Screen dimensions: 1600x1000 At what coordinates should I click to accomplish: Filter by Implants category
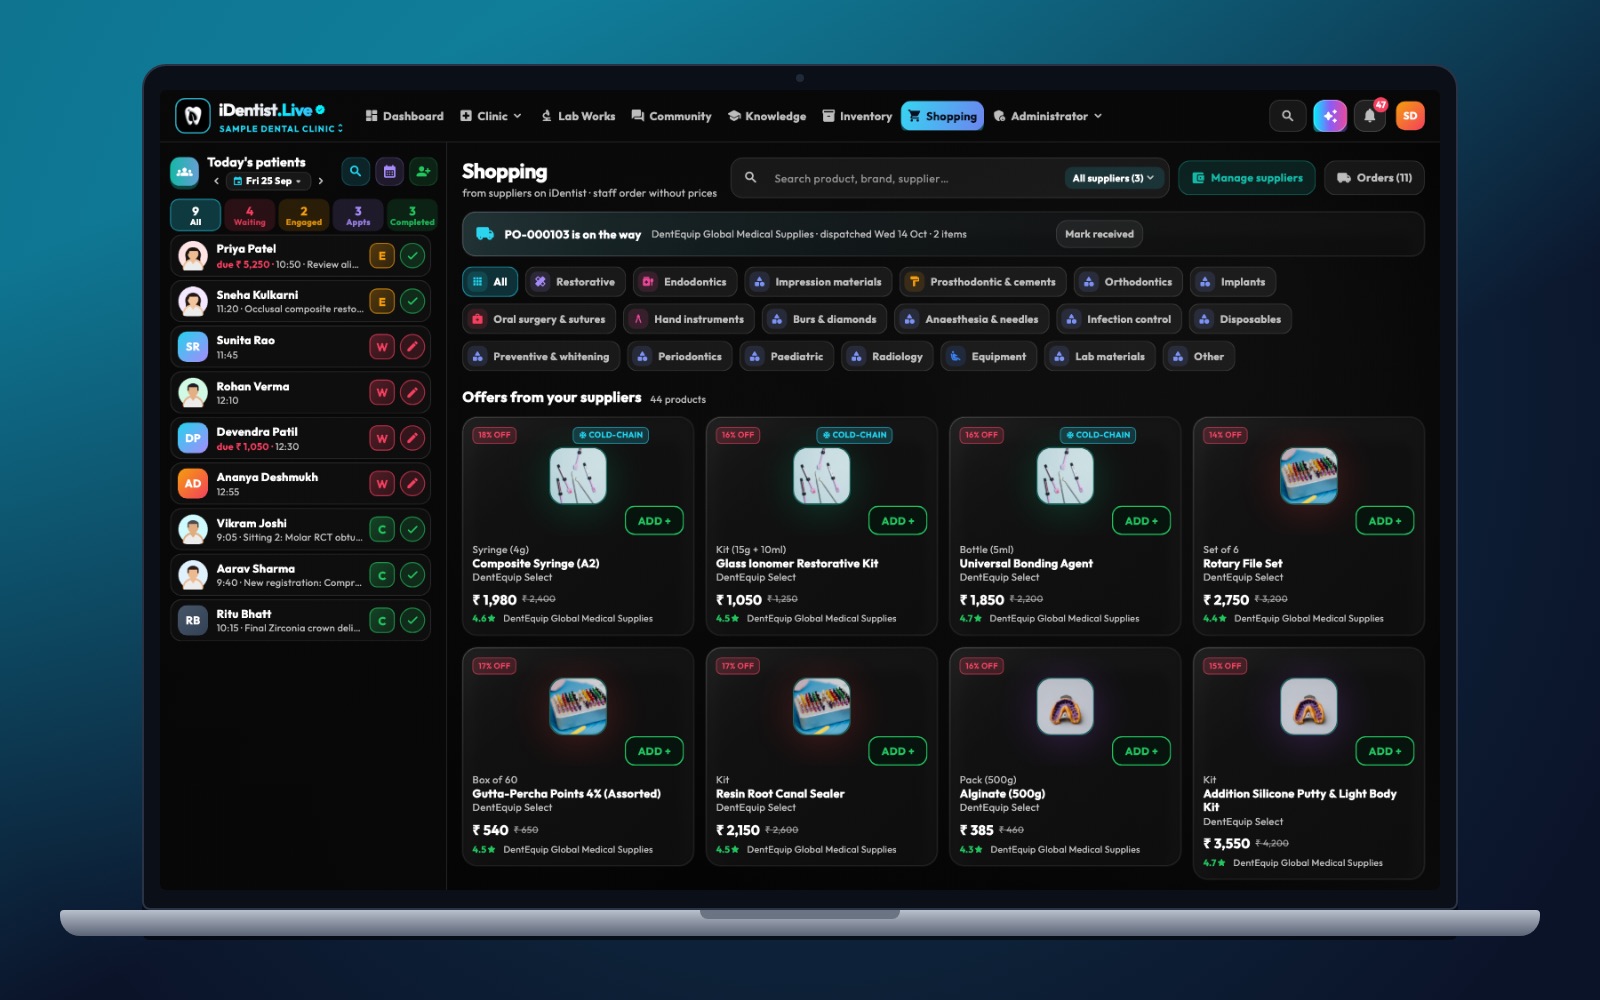(x=1232, y=282)
